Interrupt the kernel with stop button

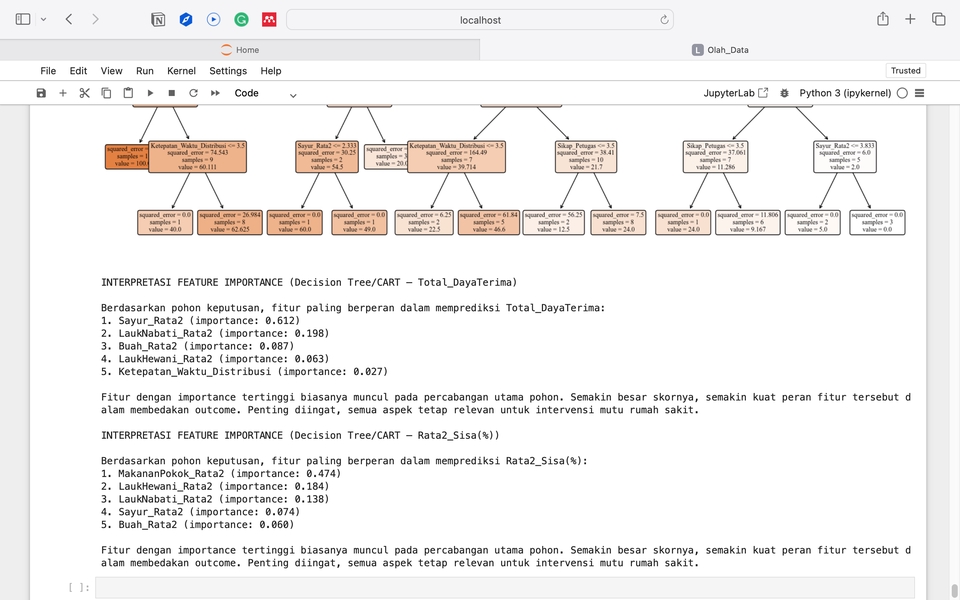(172, 93)
